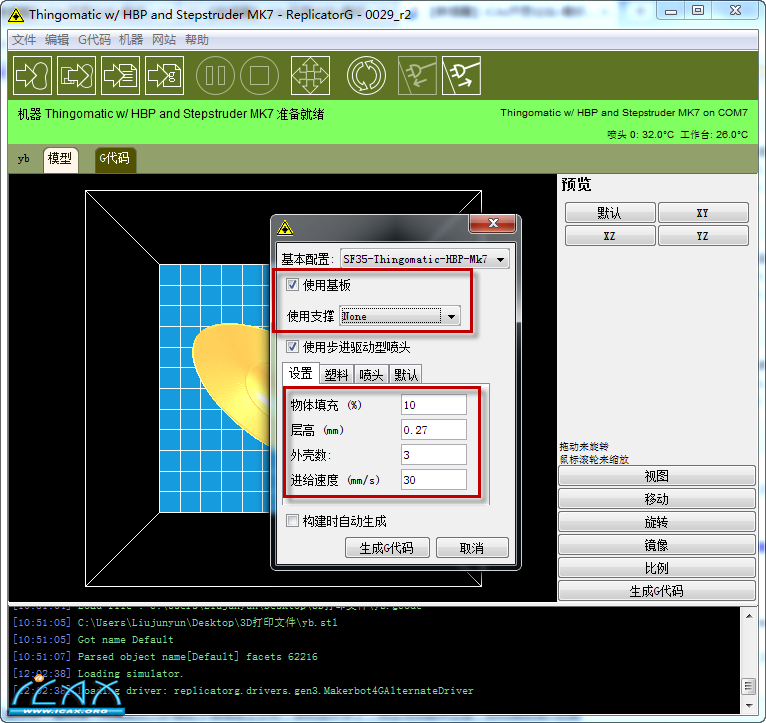Click the 镜像 button
Image resolution: width=766 pixels, height=723 pixels.
657,545
